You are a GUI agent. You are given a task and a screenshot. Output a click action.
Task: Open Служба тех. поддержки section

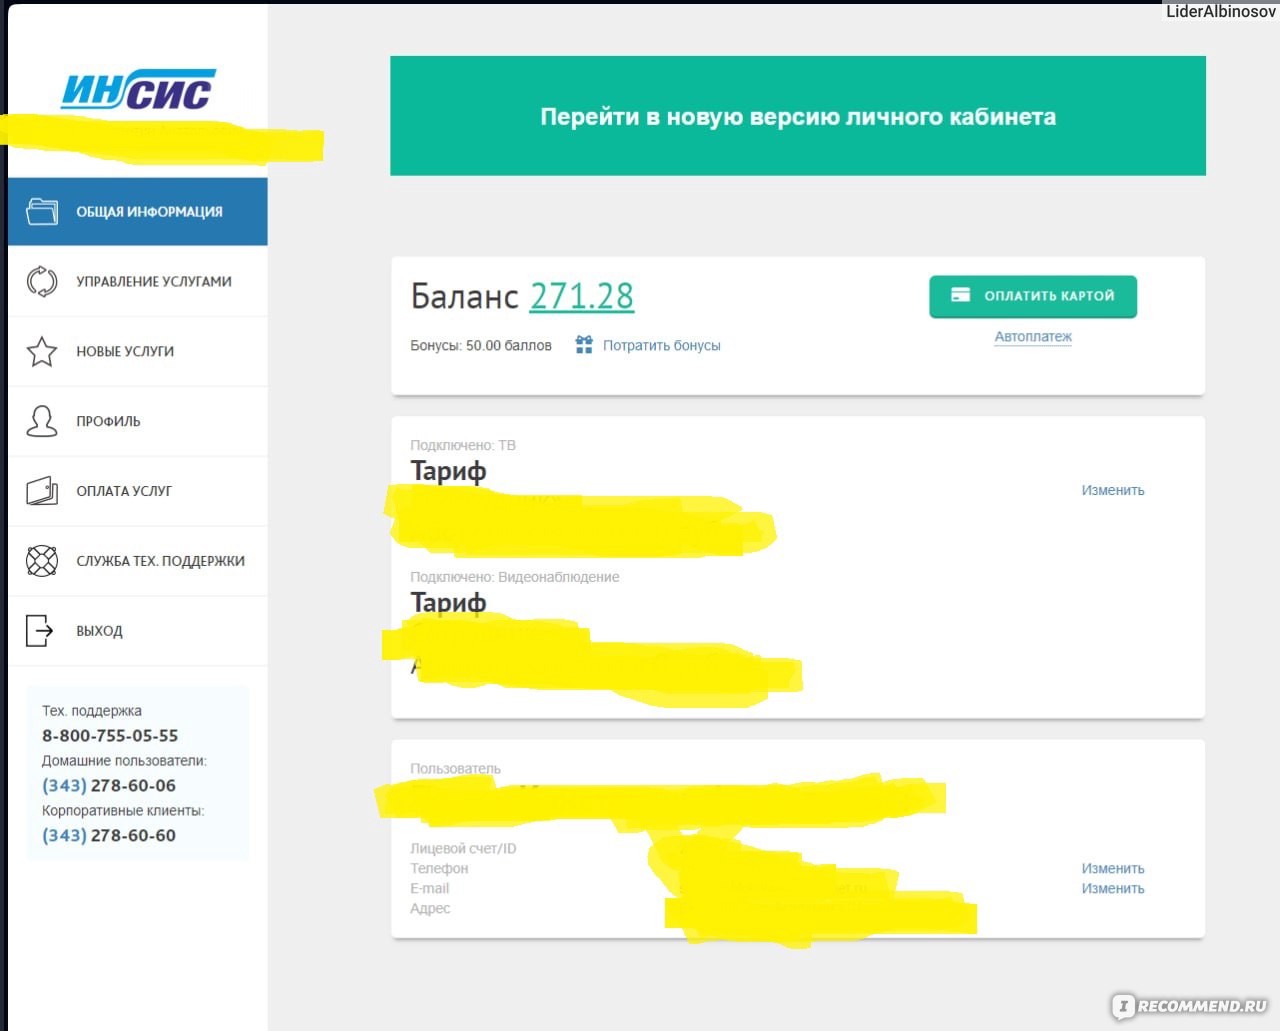[138, 561]
